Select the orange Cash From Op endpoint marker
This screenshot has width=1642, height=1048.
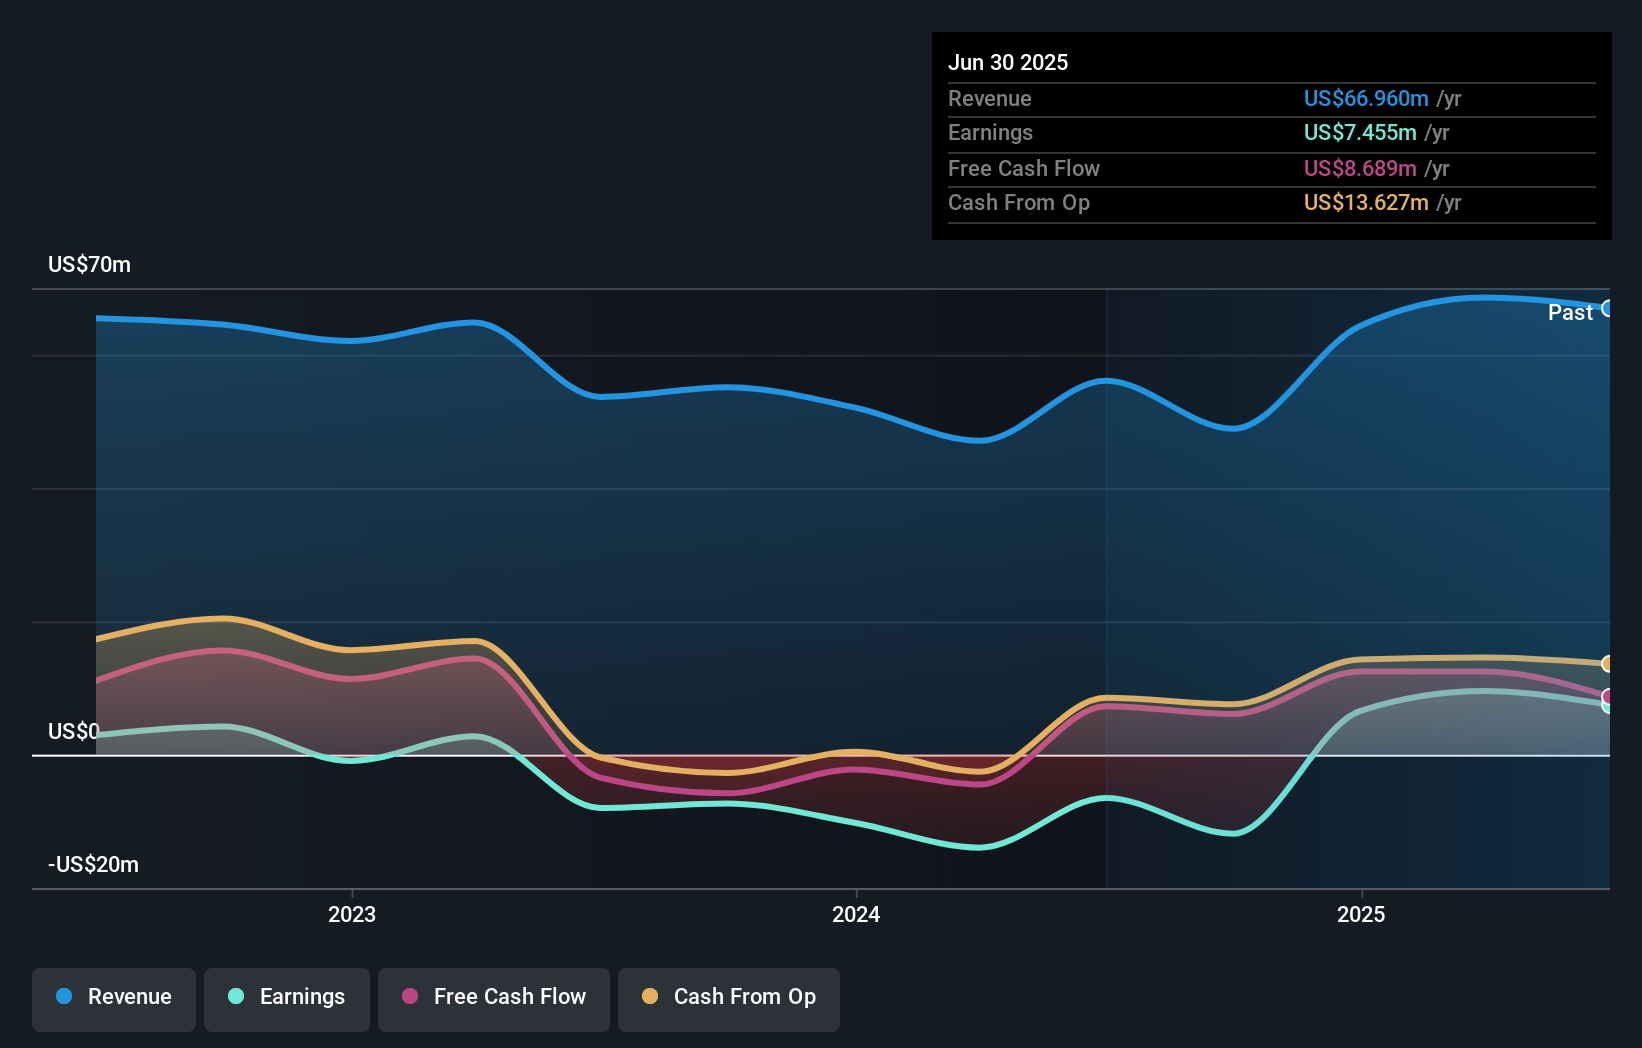[1608, 662]
